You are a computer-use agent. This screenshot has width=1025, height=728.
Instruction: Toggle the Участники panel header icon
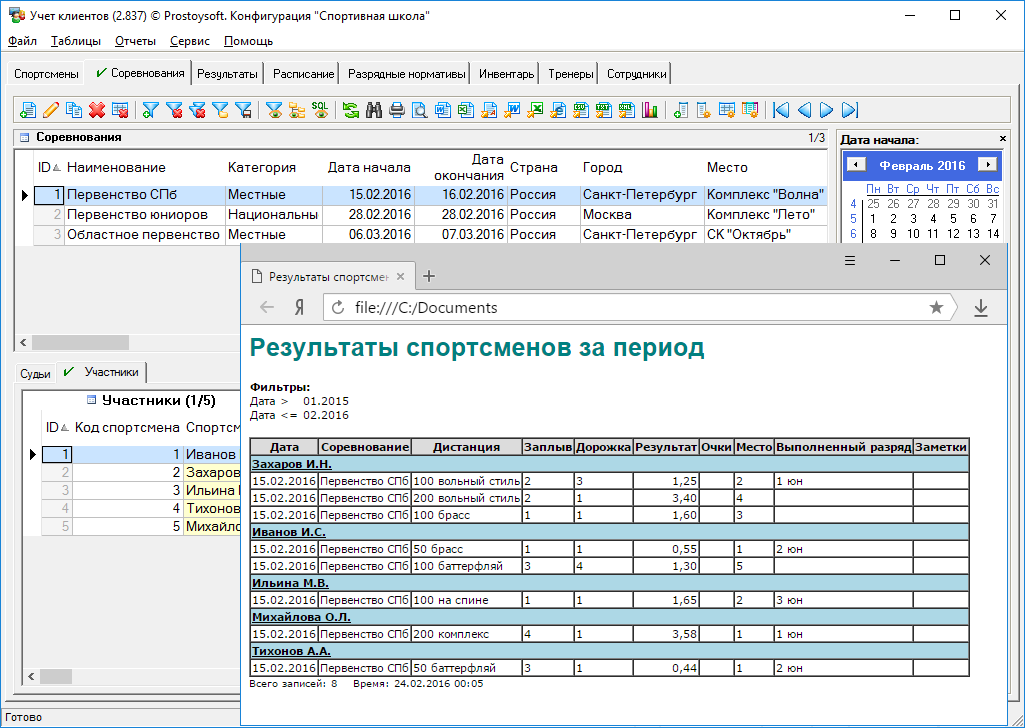pos(91,401)
